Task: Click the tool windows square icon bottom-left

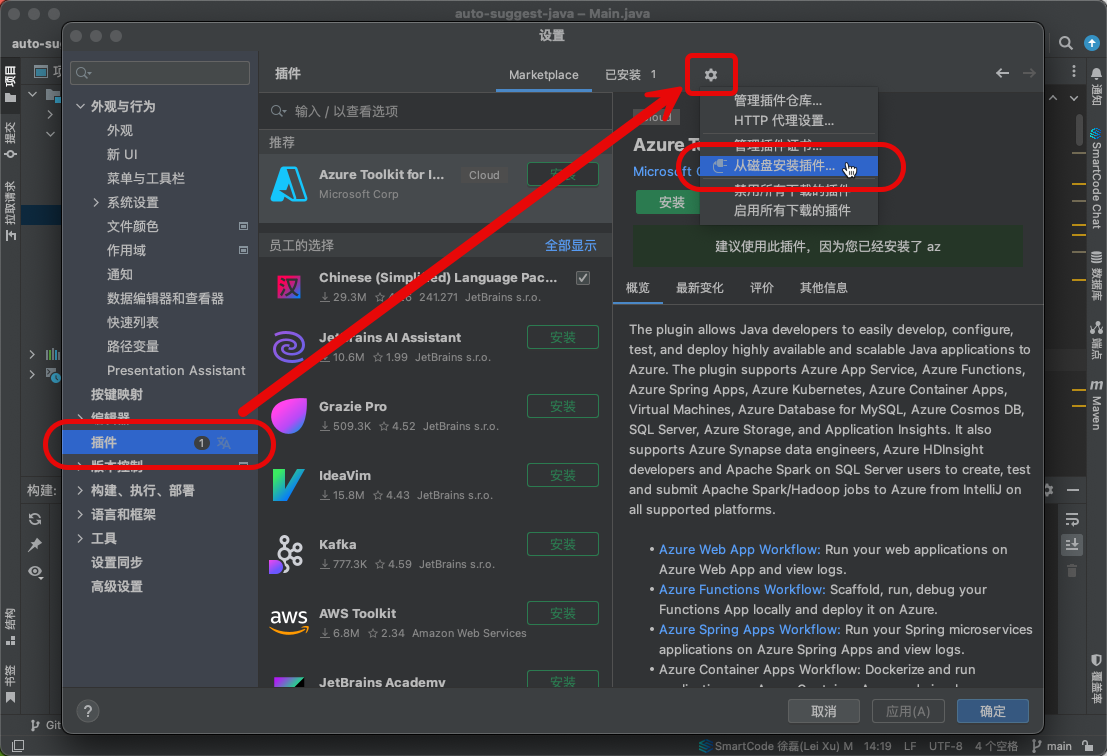Action: 18,745
